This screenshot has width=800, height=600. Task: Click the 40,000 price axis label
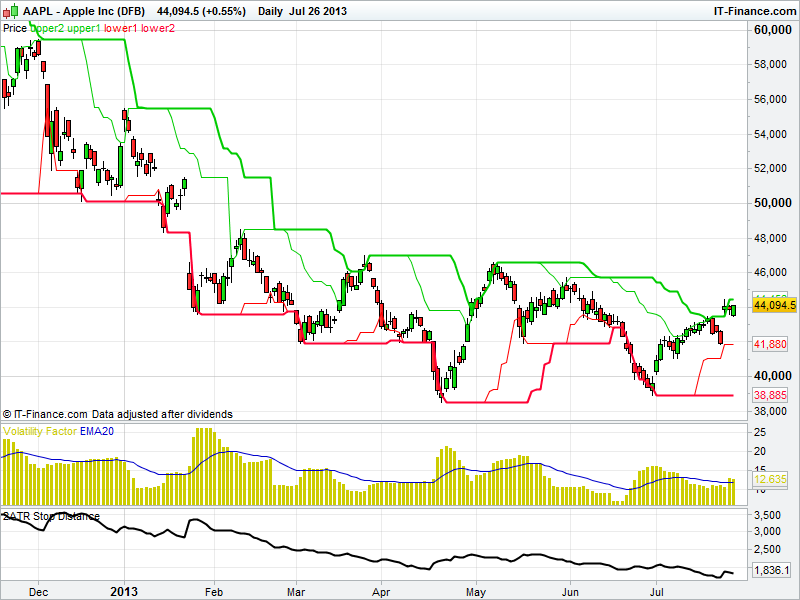coord(772,376)
